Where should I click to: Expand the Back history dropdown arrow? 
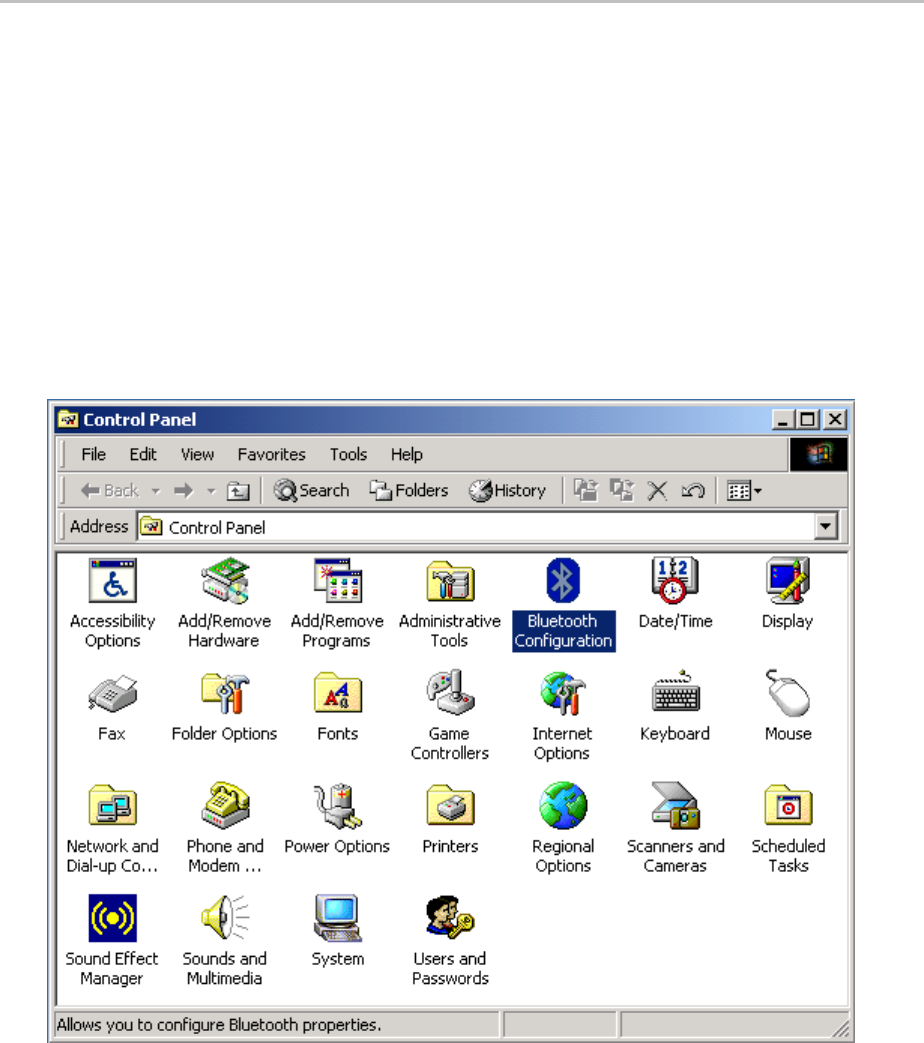point(156,491)
